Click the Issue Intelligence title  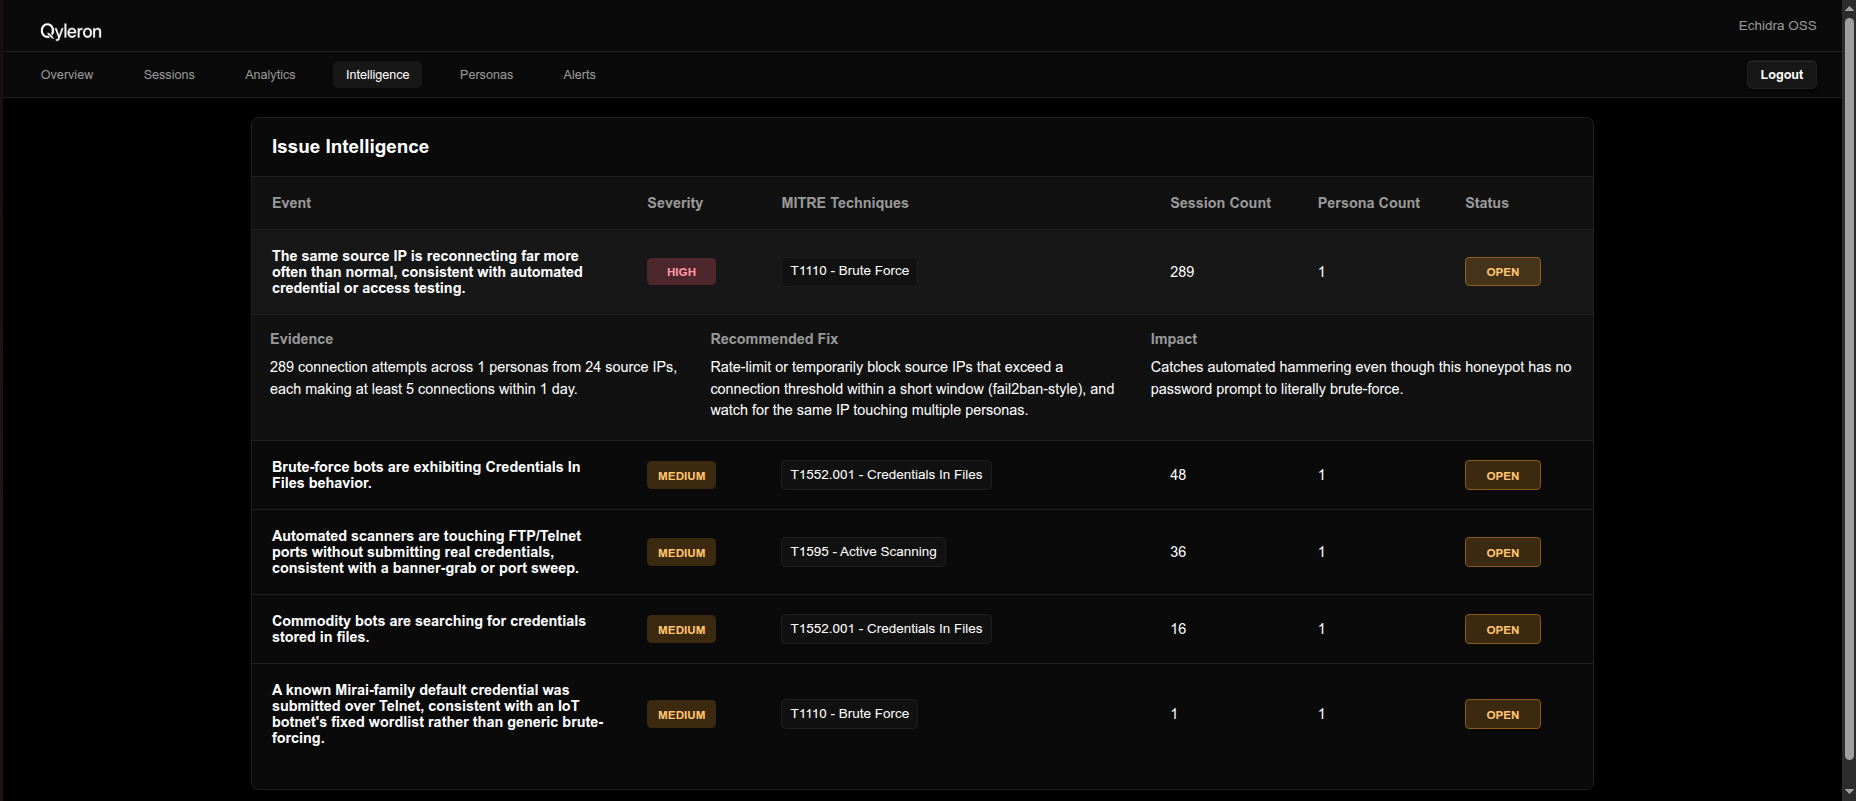coord(350,147)
